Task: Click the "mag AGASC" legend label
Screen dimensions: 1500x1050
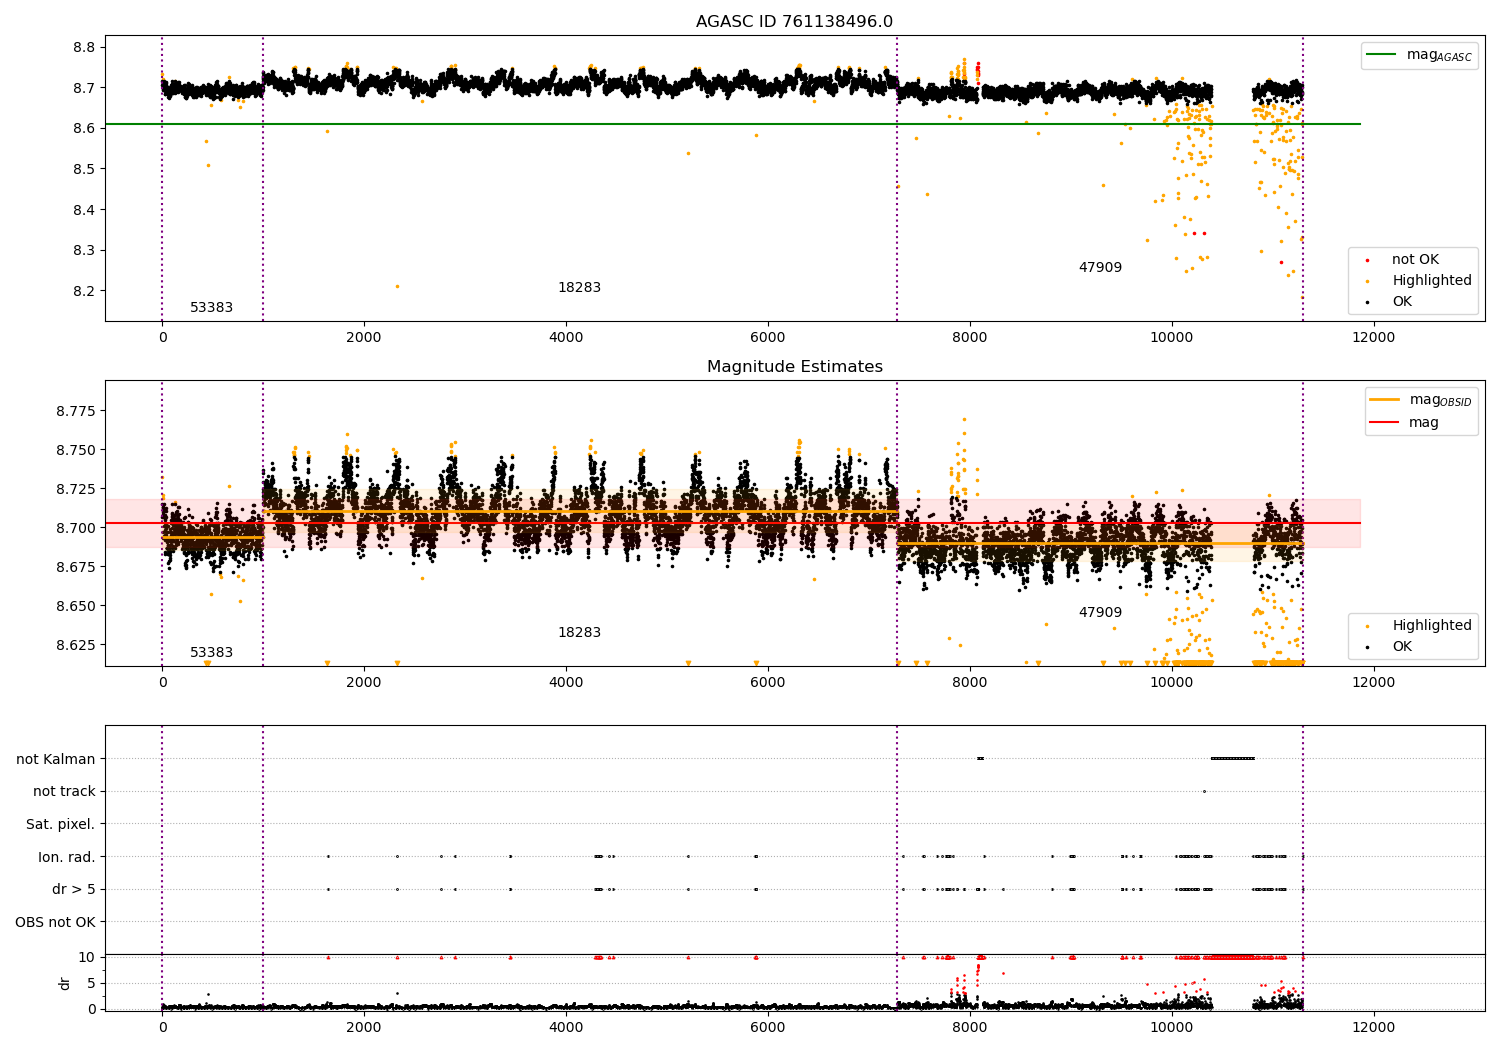Action: tap(1439, 55)
